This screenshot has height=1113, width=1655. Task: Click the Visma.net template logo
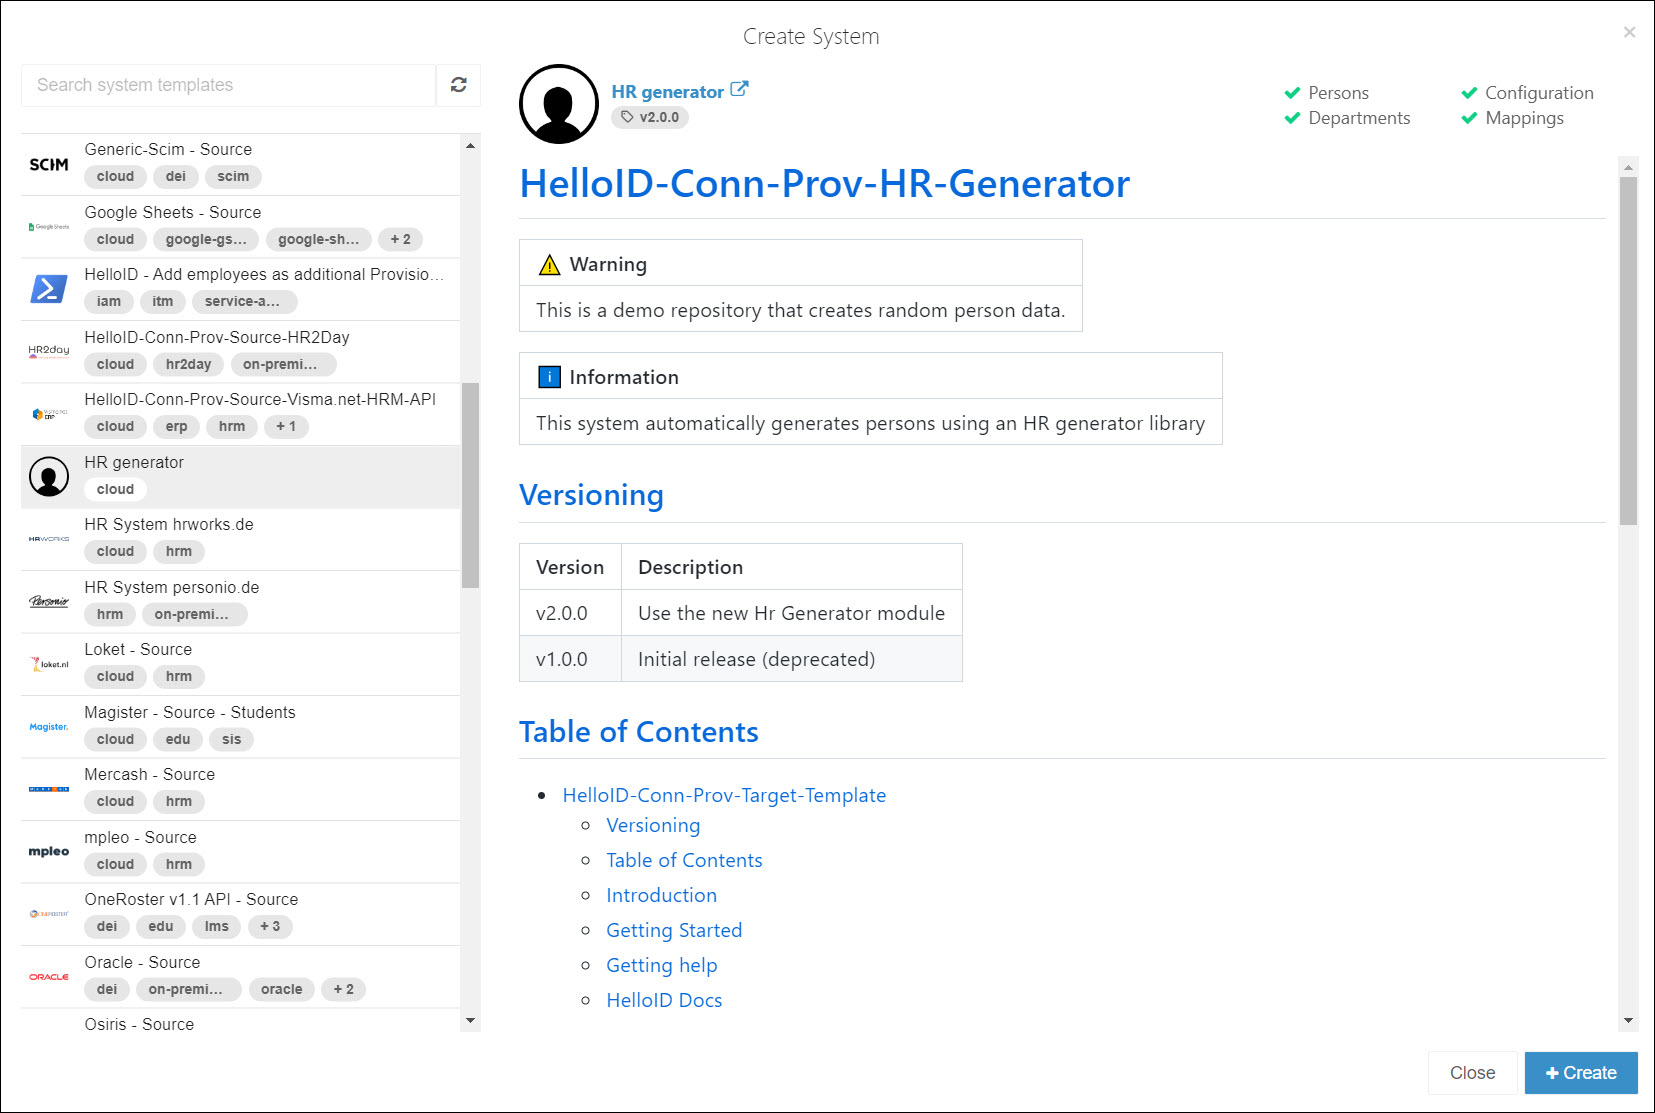[x=49, y=414]
